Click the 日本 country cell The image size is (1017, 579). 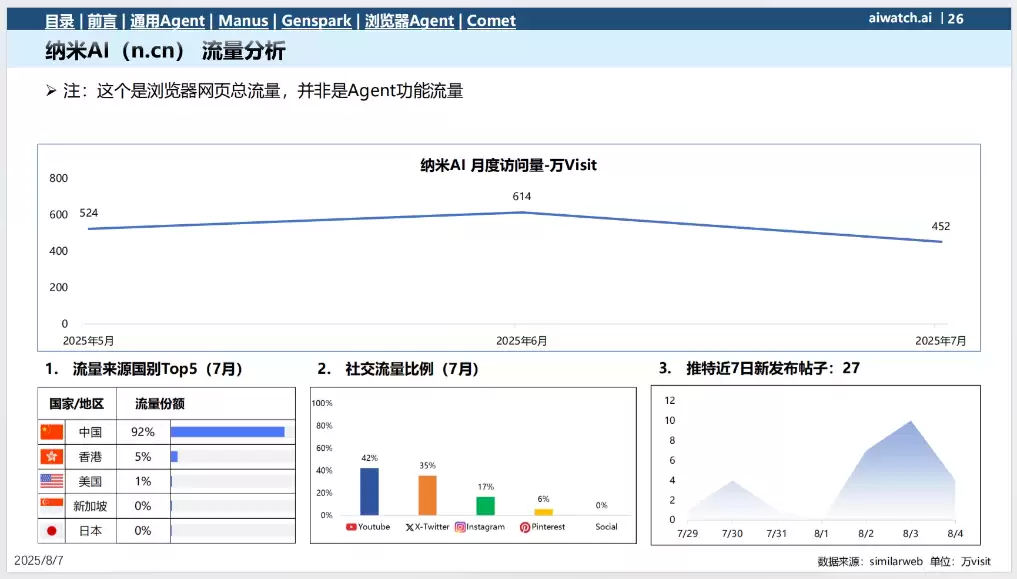90,530
